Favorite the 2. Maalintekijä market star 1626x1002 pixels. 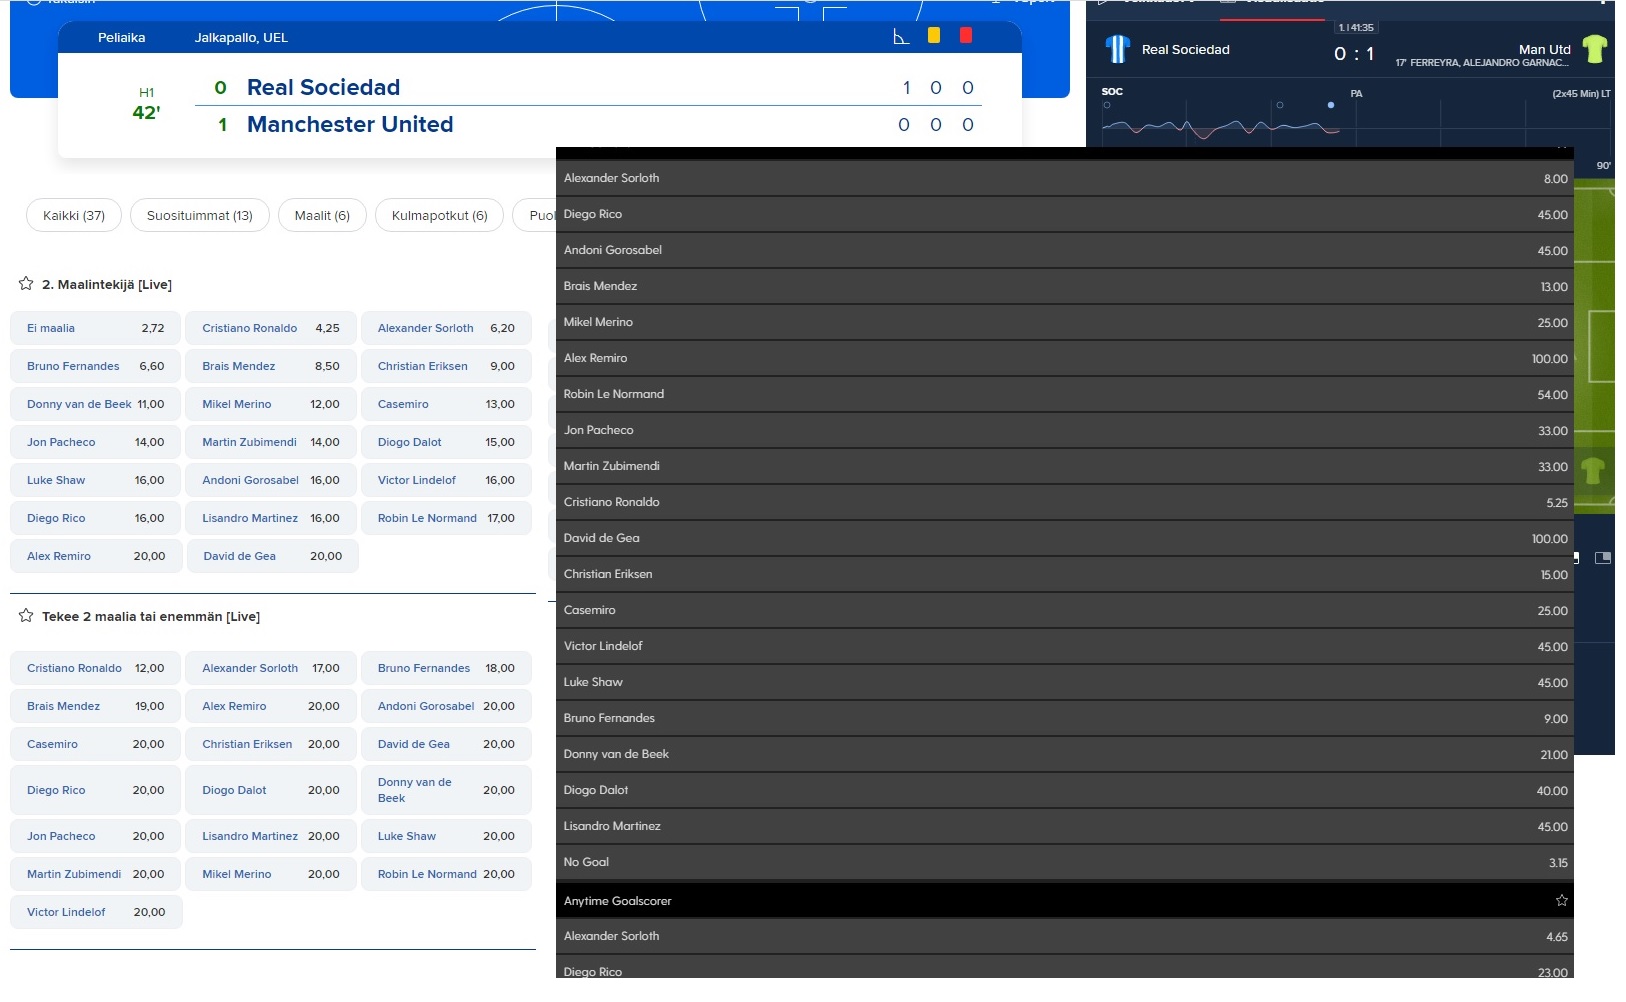coord(26,284)
